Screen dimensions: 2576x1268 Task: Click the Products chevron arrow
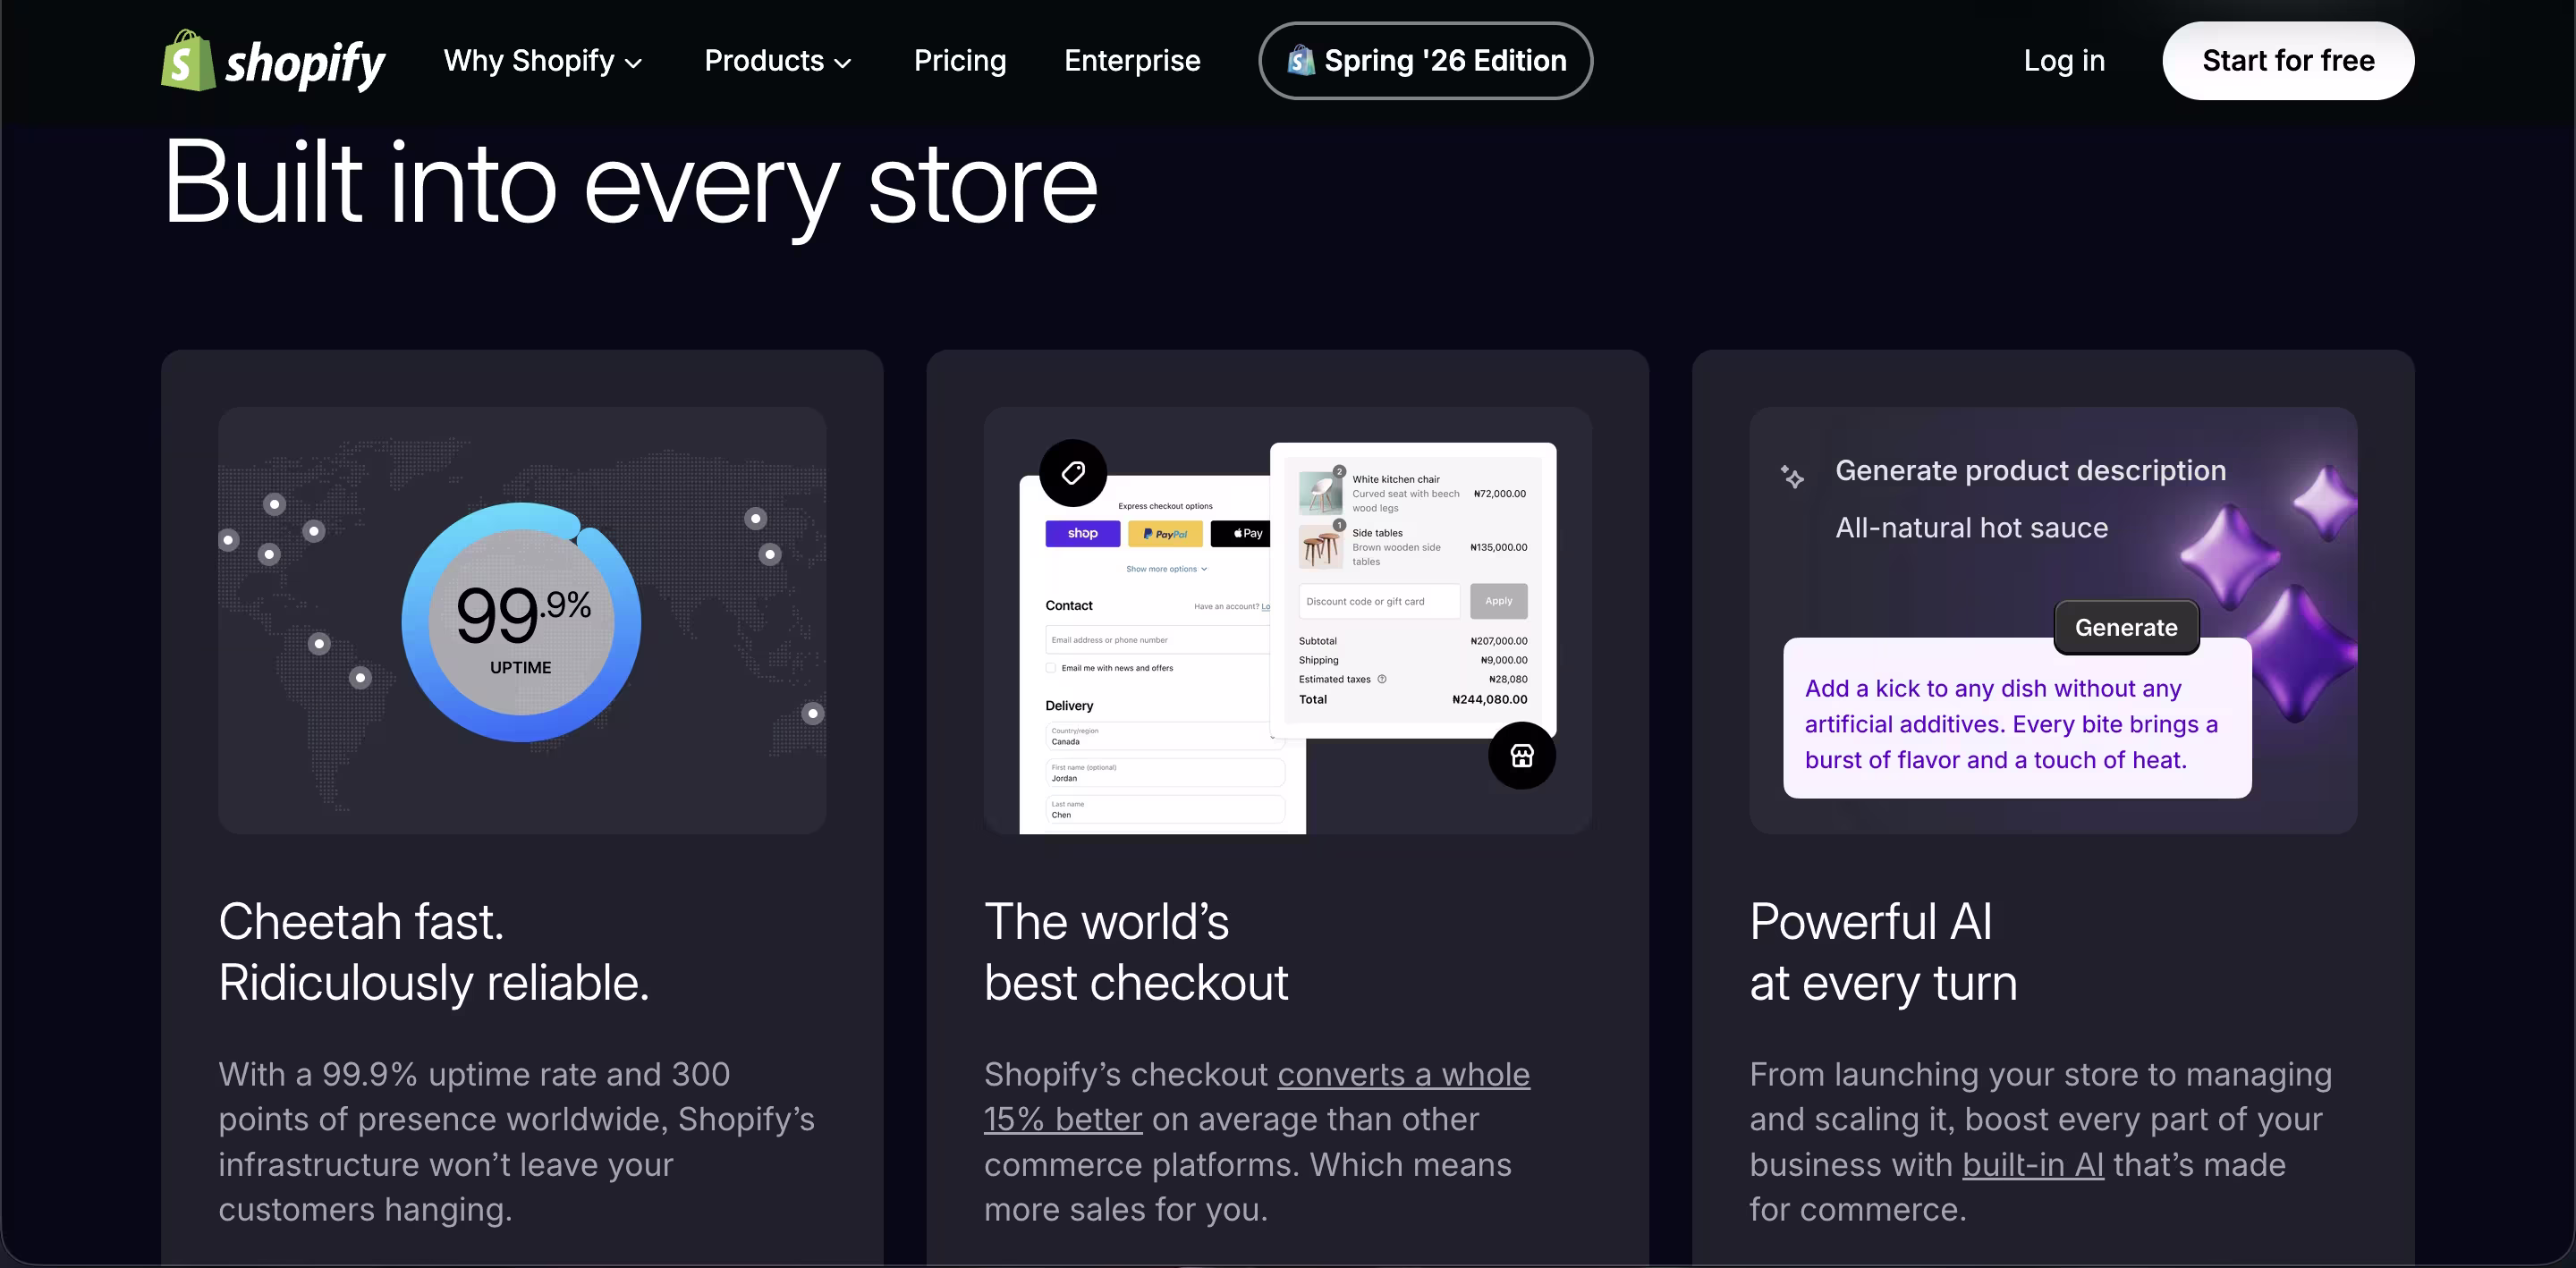843,63
